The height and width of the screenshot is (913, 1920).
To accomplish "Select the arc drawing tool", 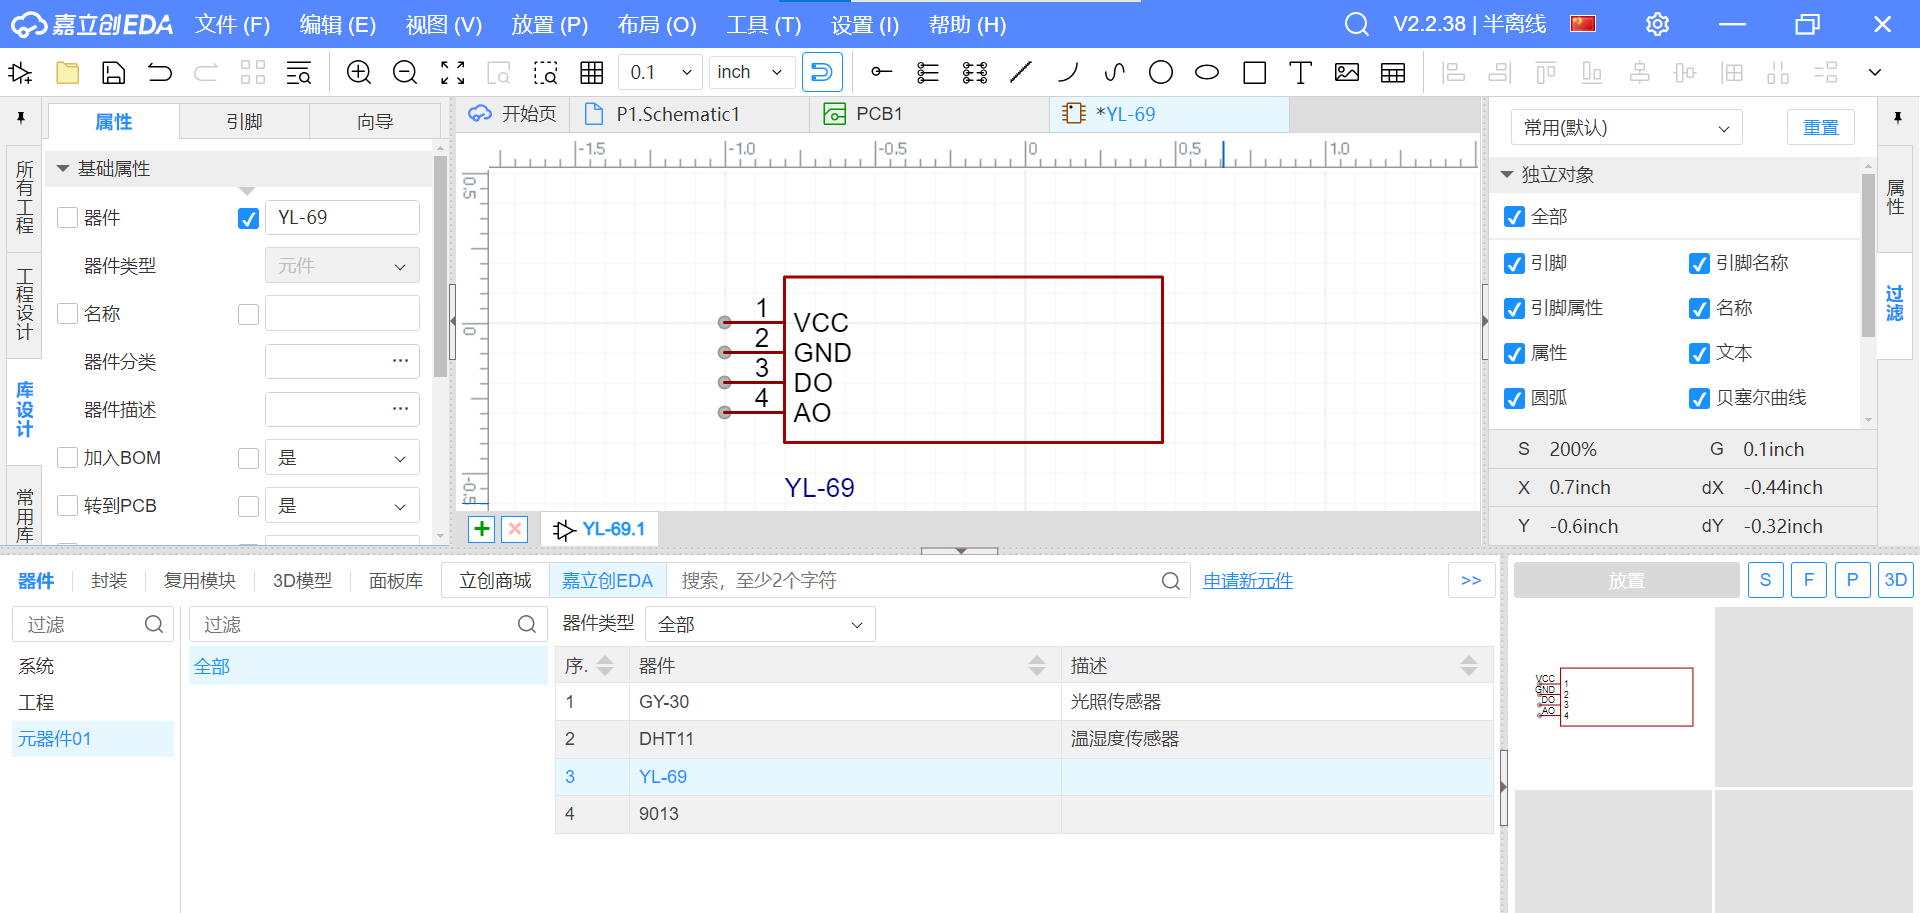I will pos(1068,72).
